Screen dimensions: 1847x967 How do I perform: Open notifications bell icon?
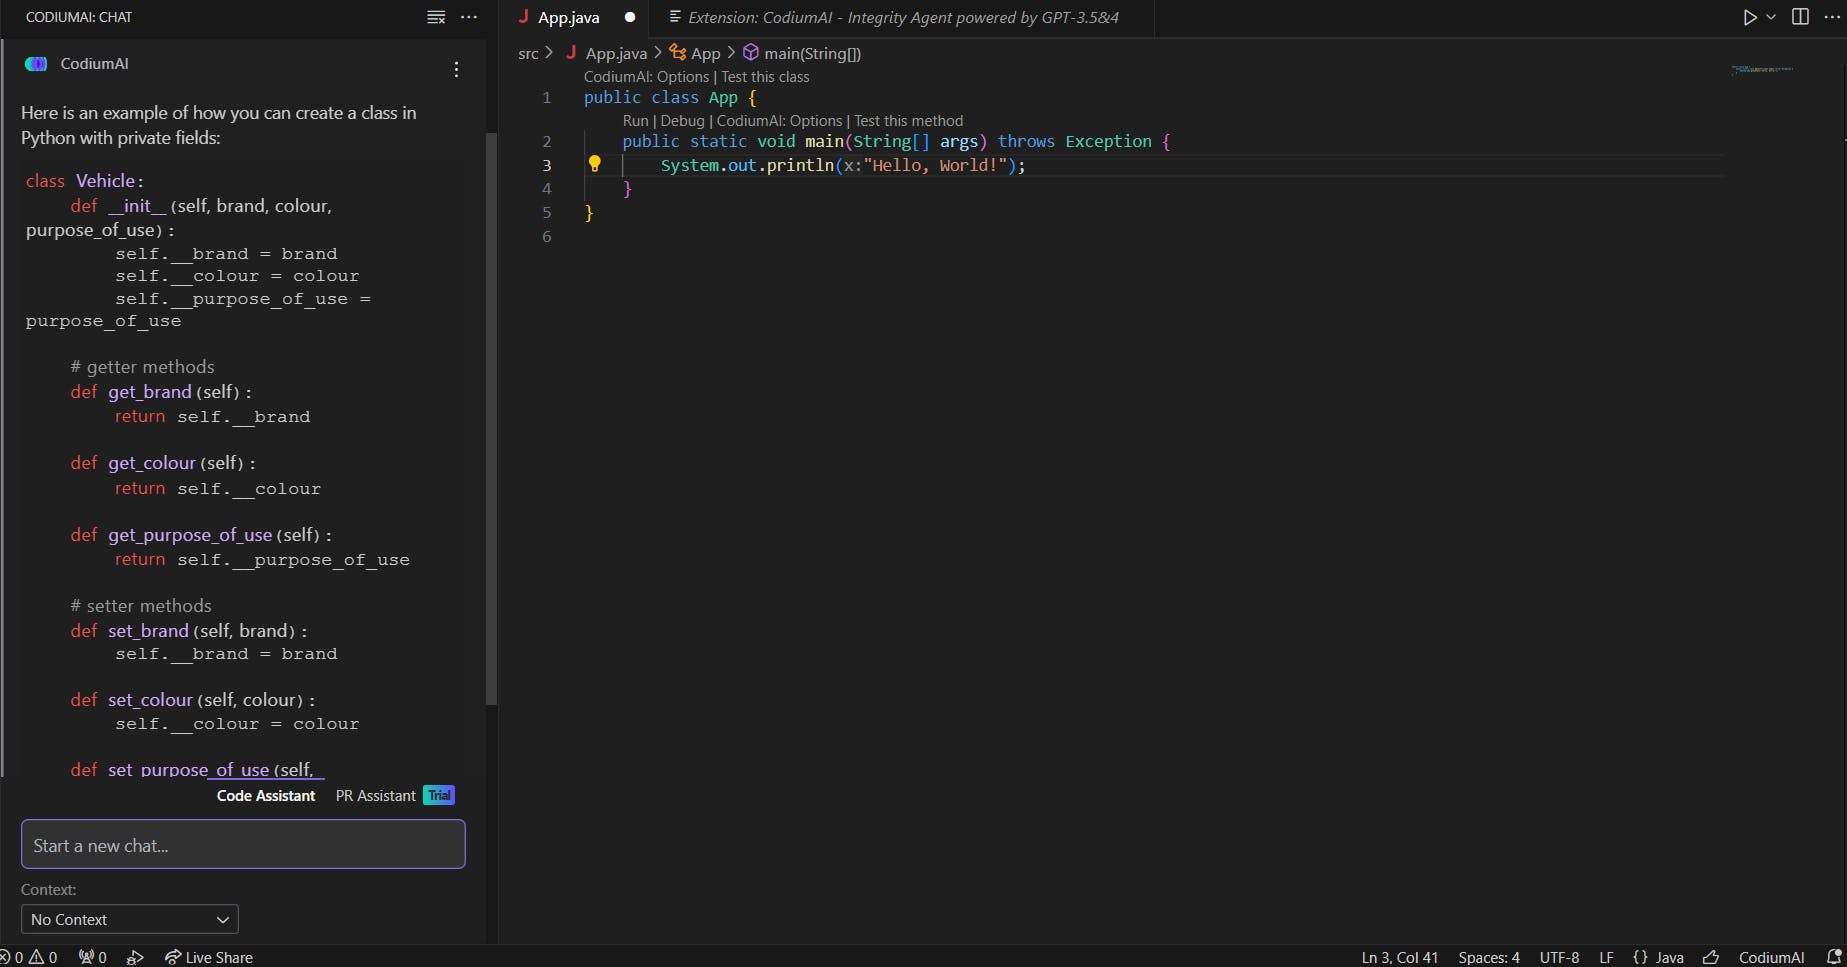tap(1833, 957)
